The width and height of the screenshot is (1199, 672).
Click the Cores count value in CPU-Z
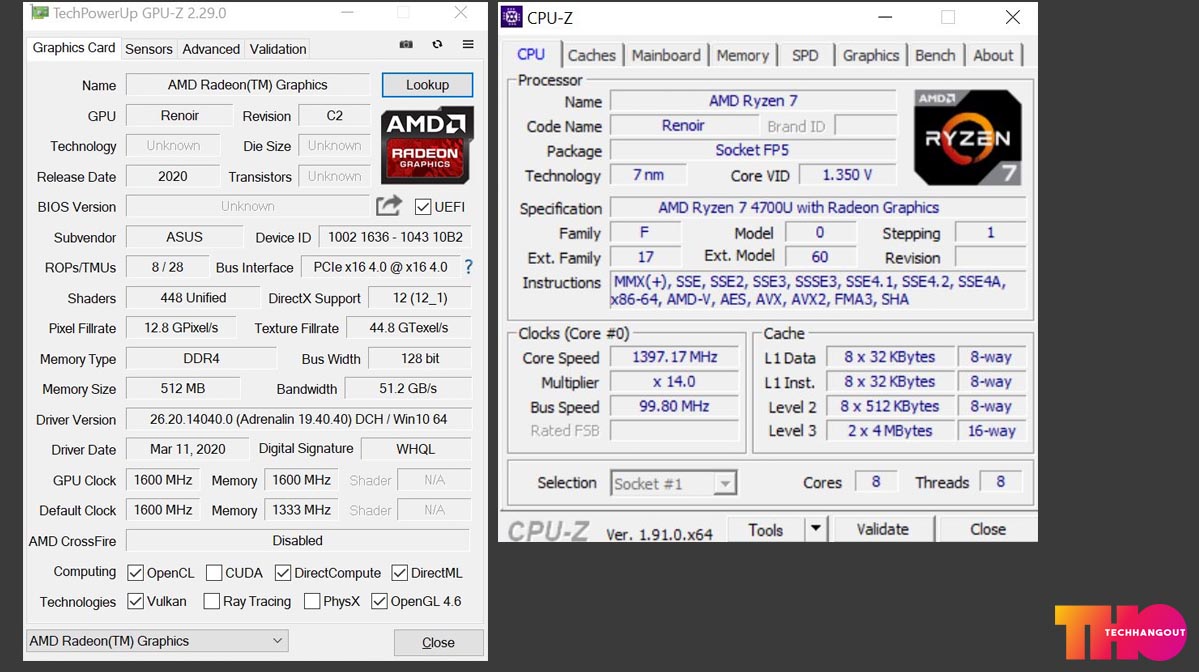(876, 482)
